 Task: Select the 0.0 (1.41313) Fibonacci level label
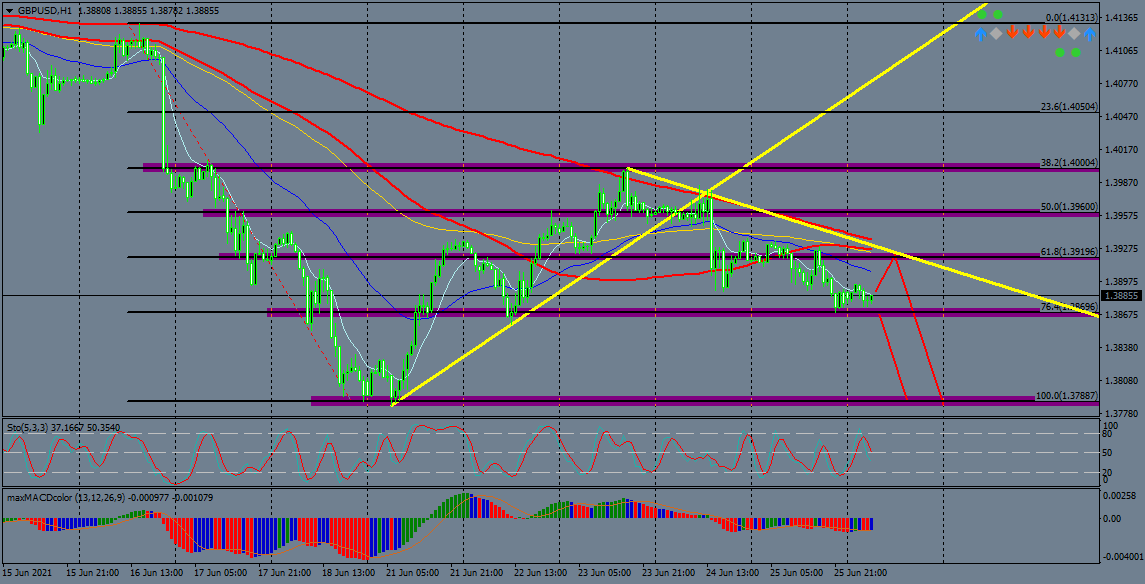(1071, 18)
